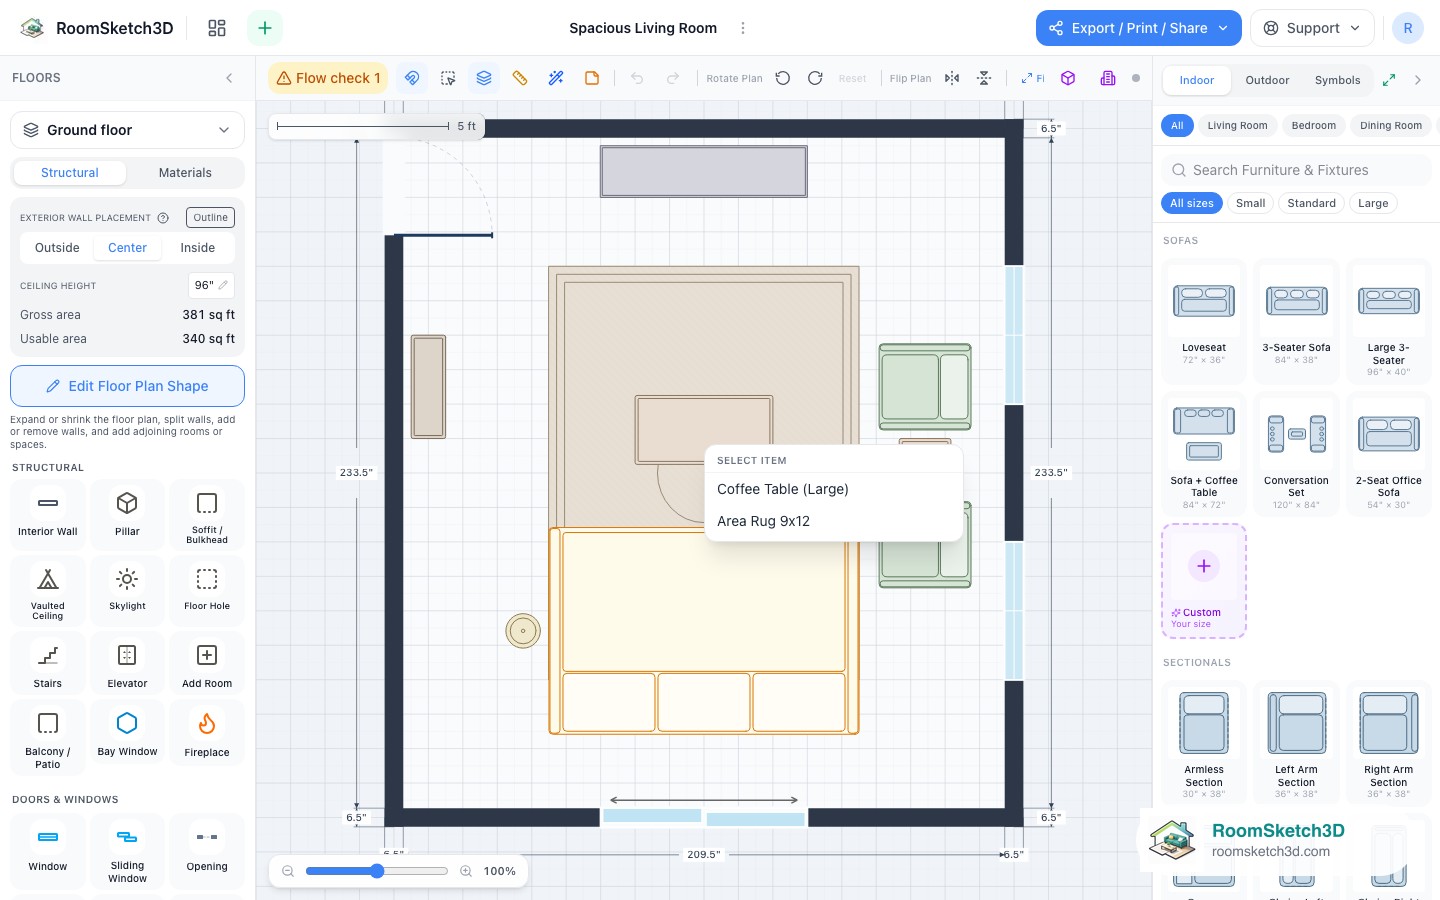Rotate plan clockwise
The image size is (1440, 900).
click(x=815, y=78)
